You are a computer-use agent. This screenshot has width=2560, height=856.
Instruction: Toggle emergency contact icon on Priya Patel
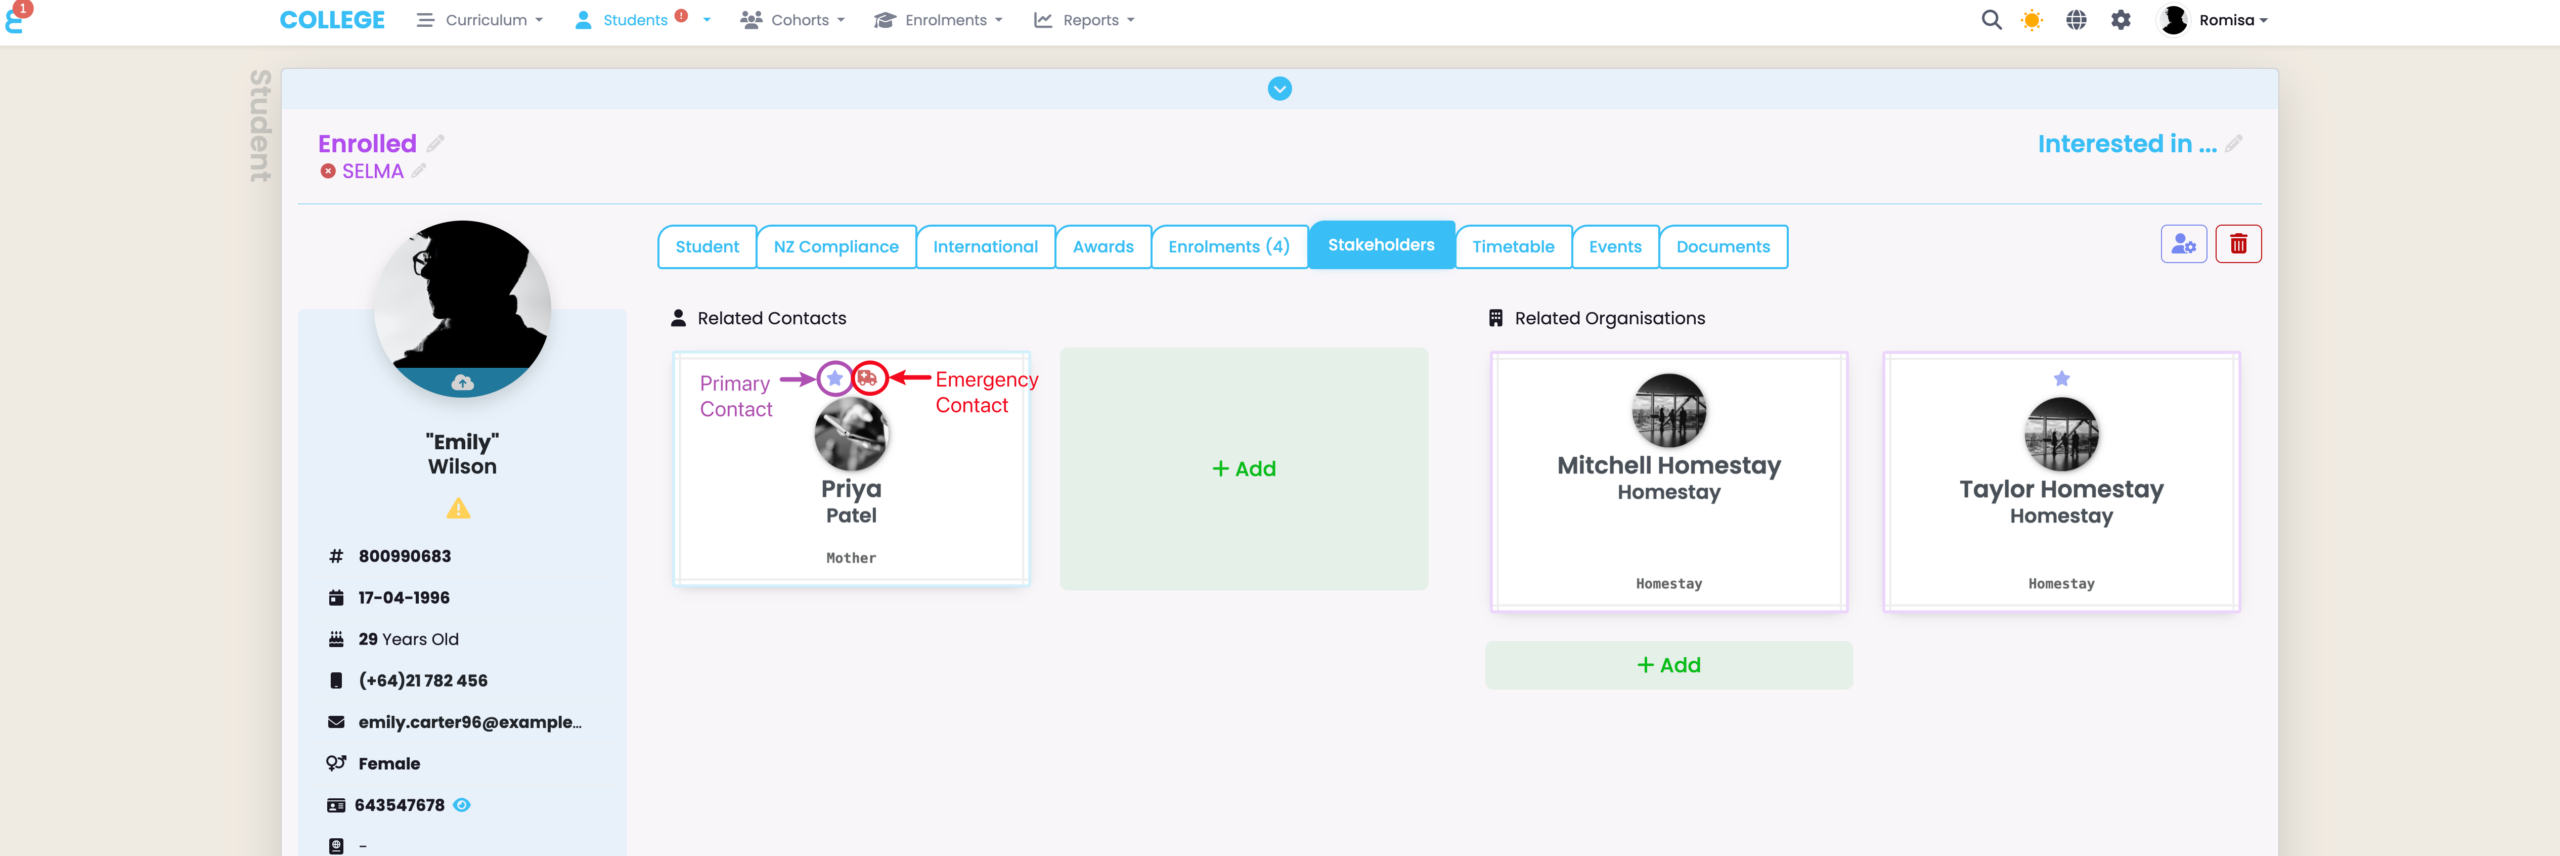(x=868, y=379)
